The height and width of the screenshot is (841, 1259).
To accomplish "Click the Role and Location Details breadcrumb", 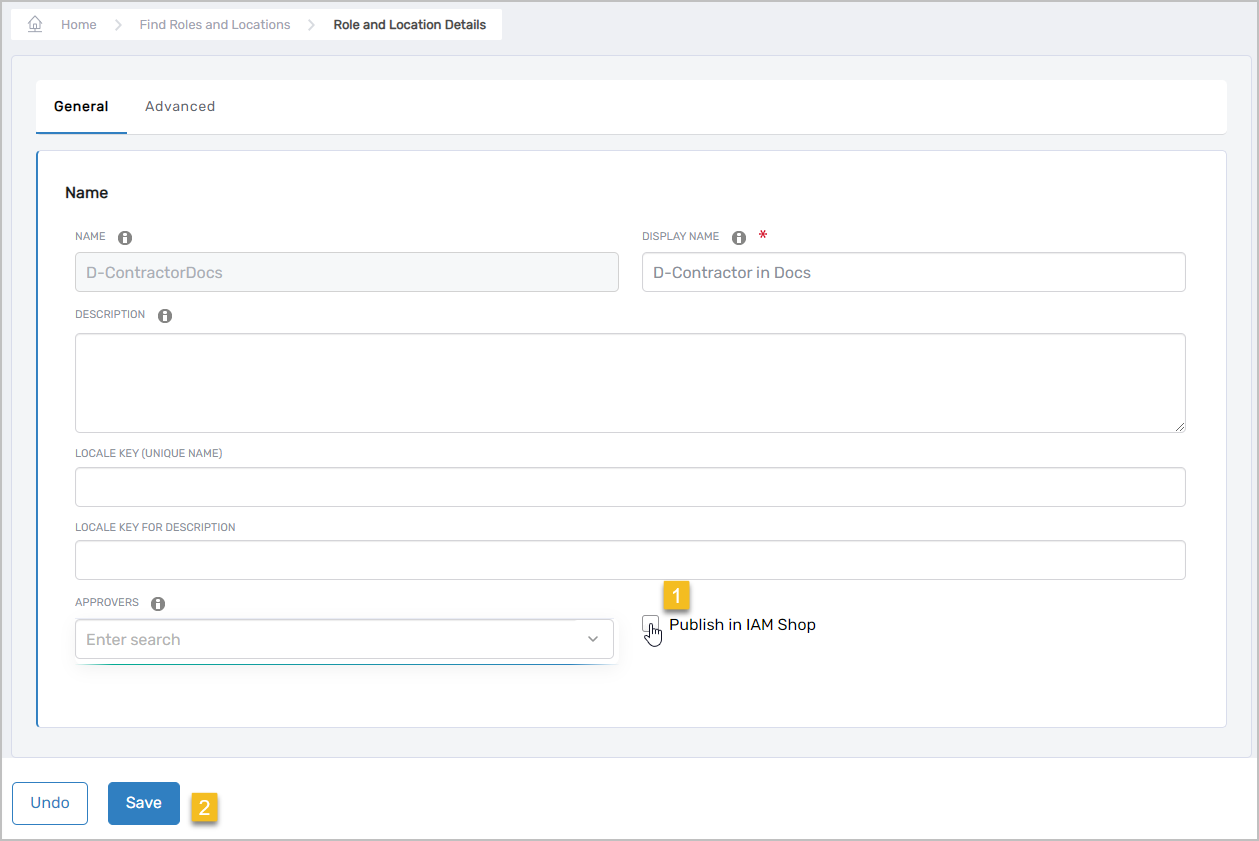I will 410,24.
